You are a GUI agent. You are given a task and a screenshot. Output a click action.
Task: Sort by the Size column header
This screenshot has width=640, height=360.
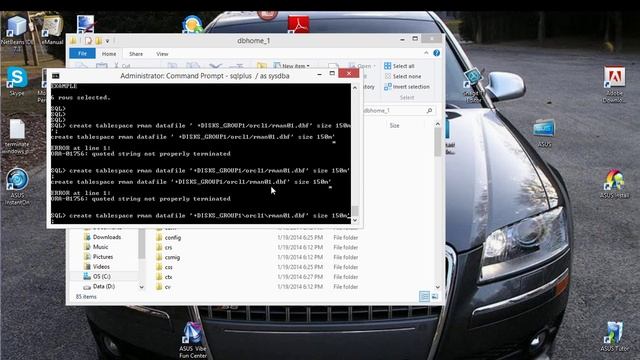pyautogui.click(x=394, y=125)
